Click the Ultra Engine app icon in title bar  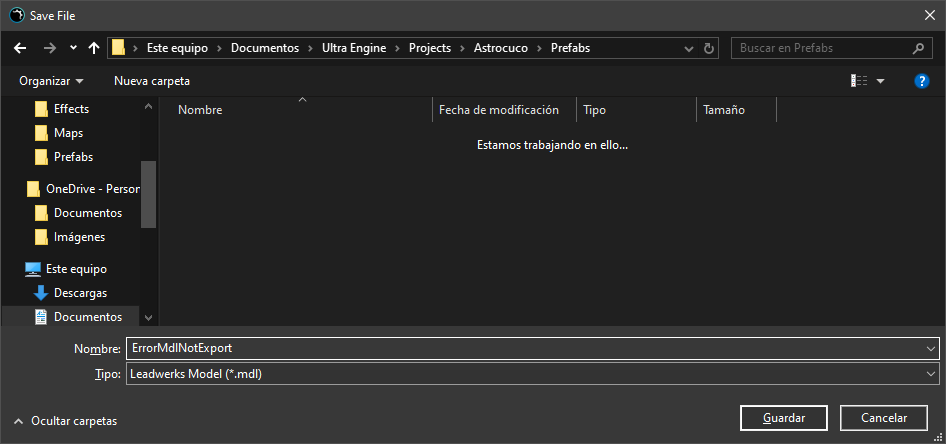click(17, 16)
